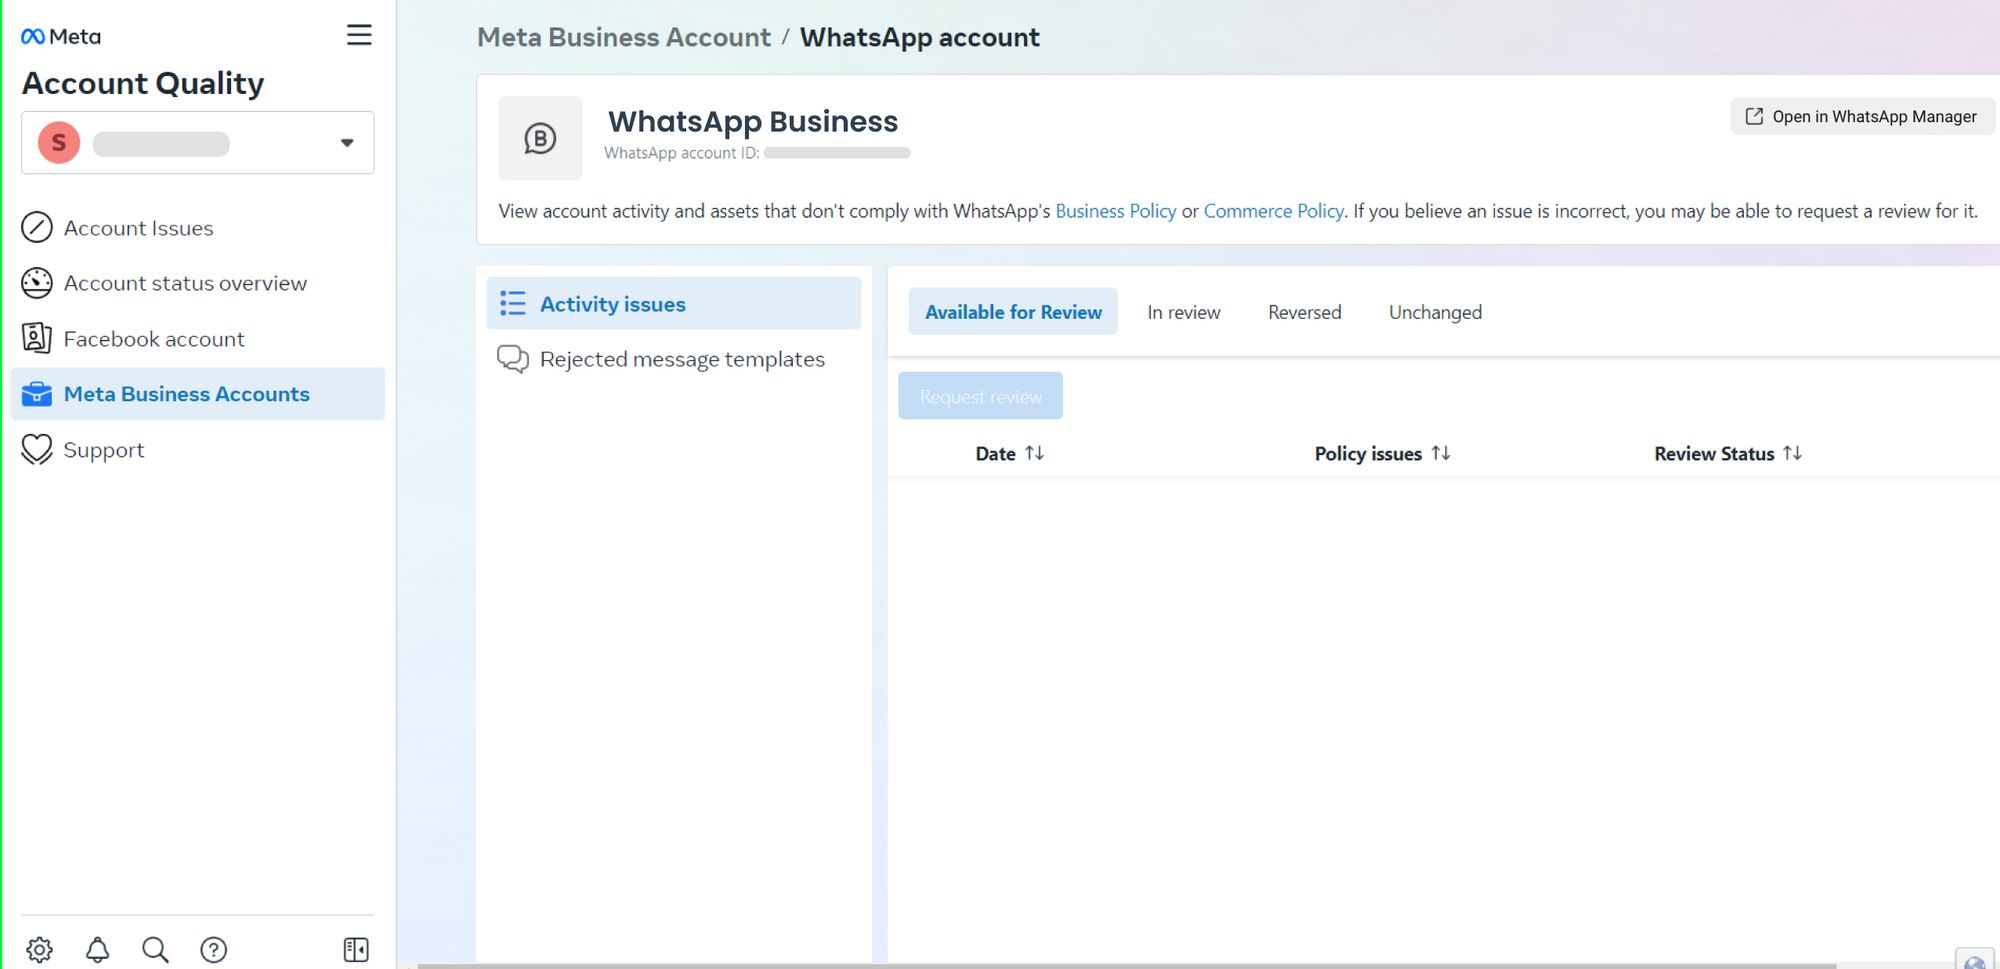Click the WhatsApp Business logo thumbnail

[x=540, y=138]
